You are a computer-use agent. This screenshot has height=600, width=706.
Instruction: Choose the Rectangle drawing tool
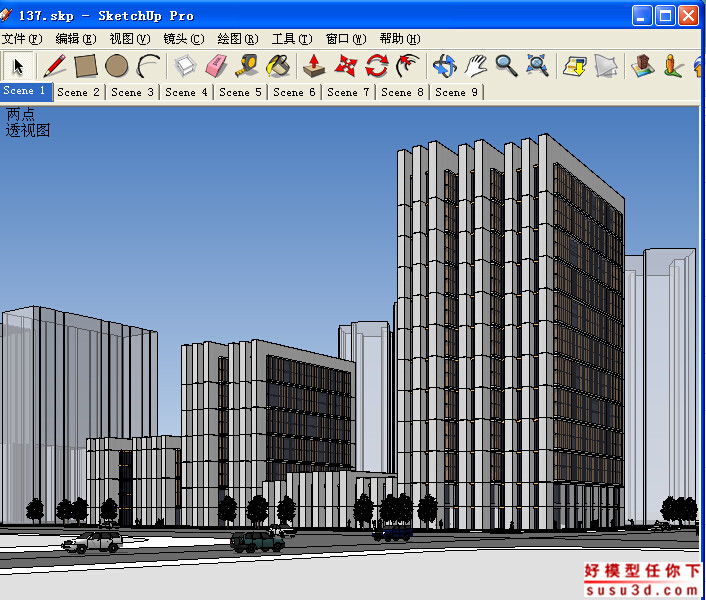86,66
